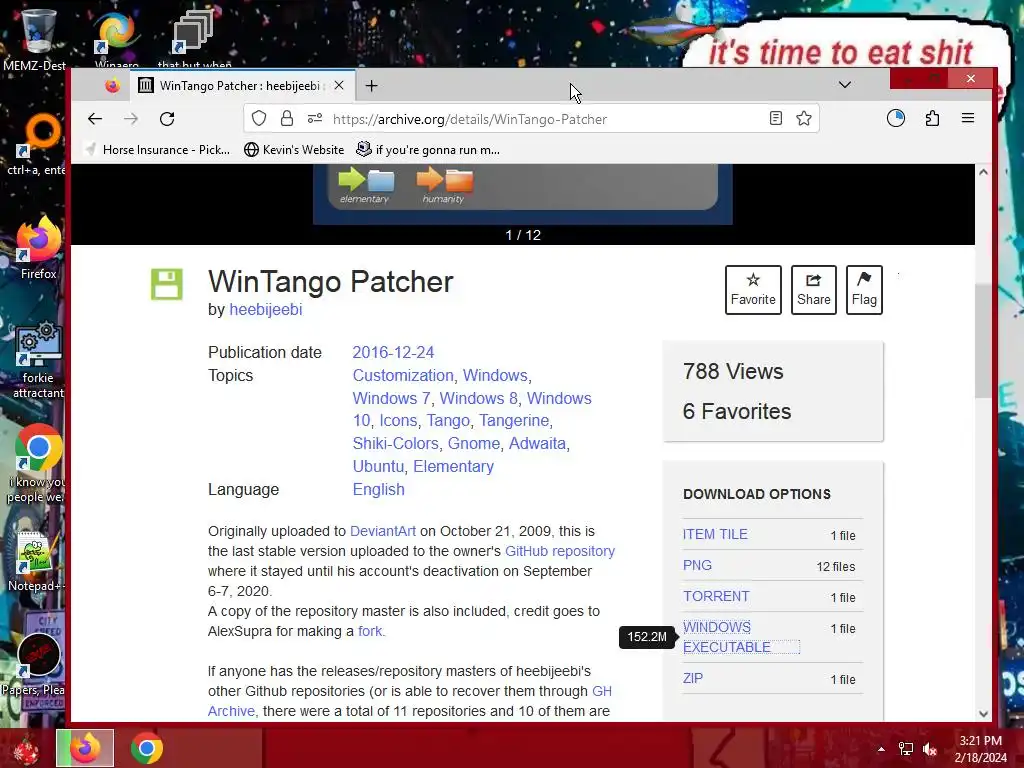Click the Share button
The height and width of the screenshot is (768, 1024).
(814, 290)
